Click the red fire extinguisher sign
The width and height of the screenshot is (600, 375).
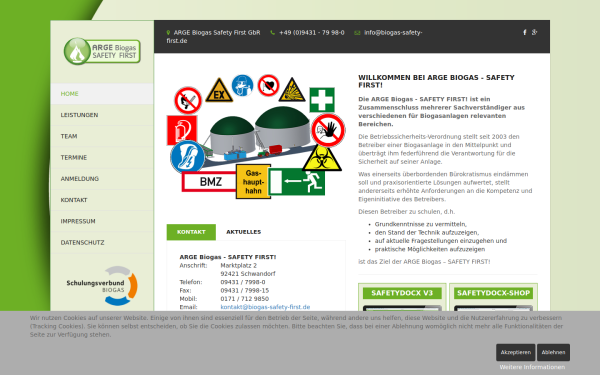tap(182, 130)
